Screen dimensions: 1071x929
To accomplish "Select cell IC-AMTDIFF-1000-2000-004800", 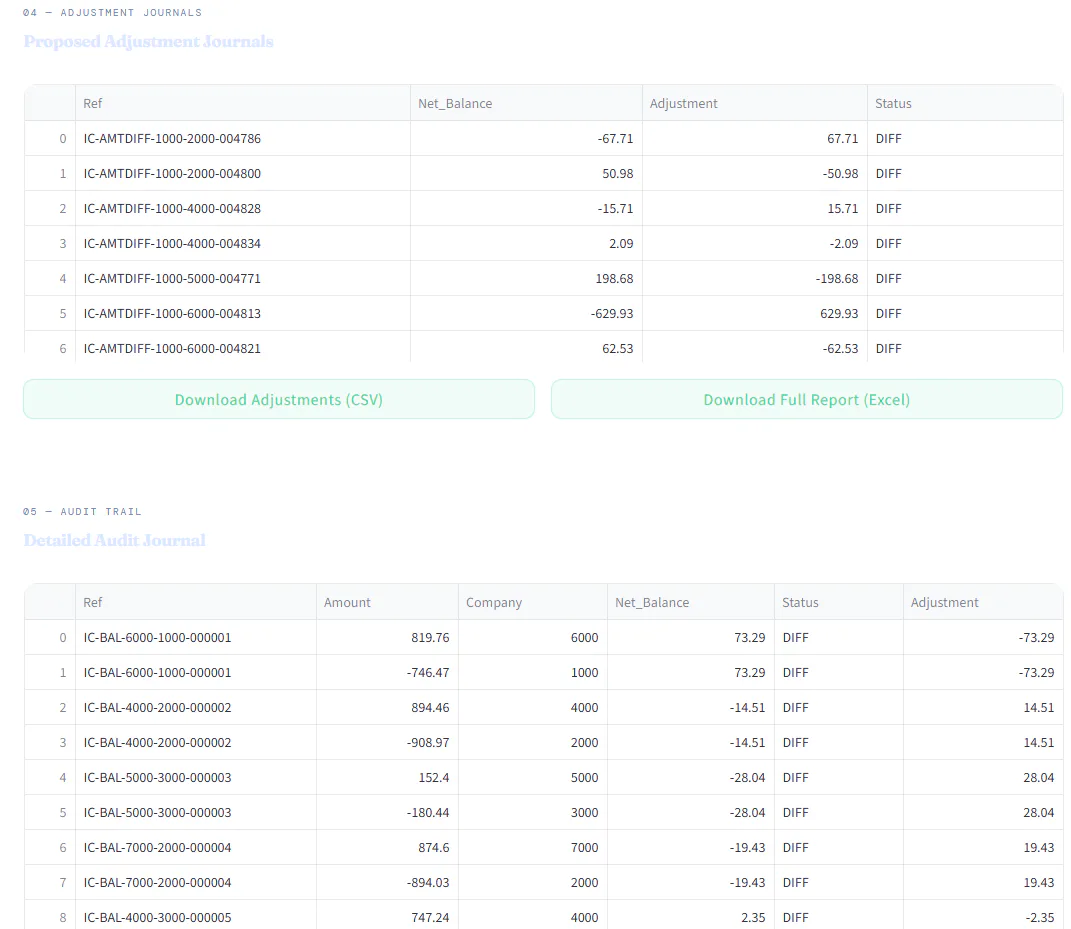I will point(242,174).
